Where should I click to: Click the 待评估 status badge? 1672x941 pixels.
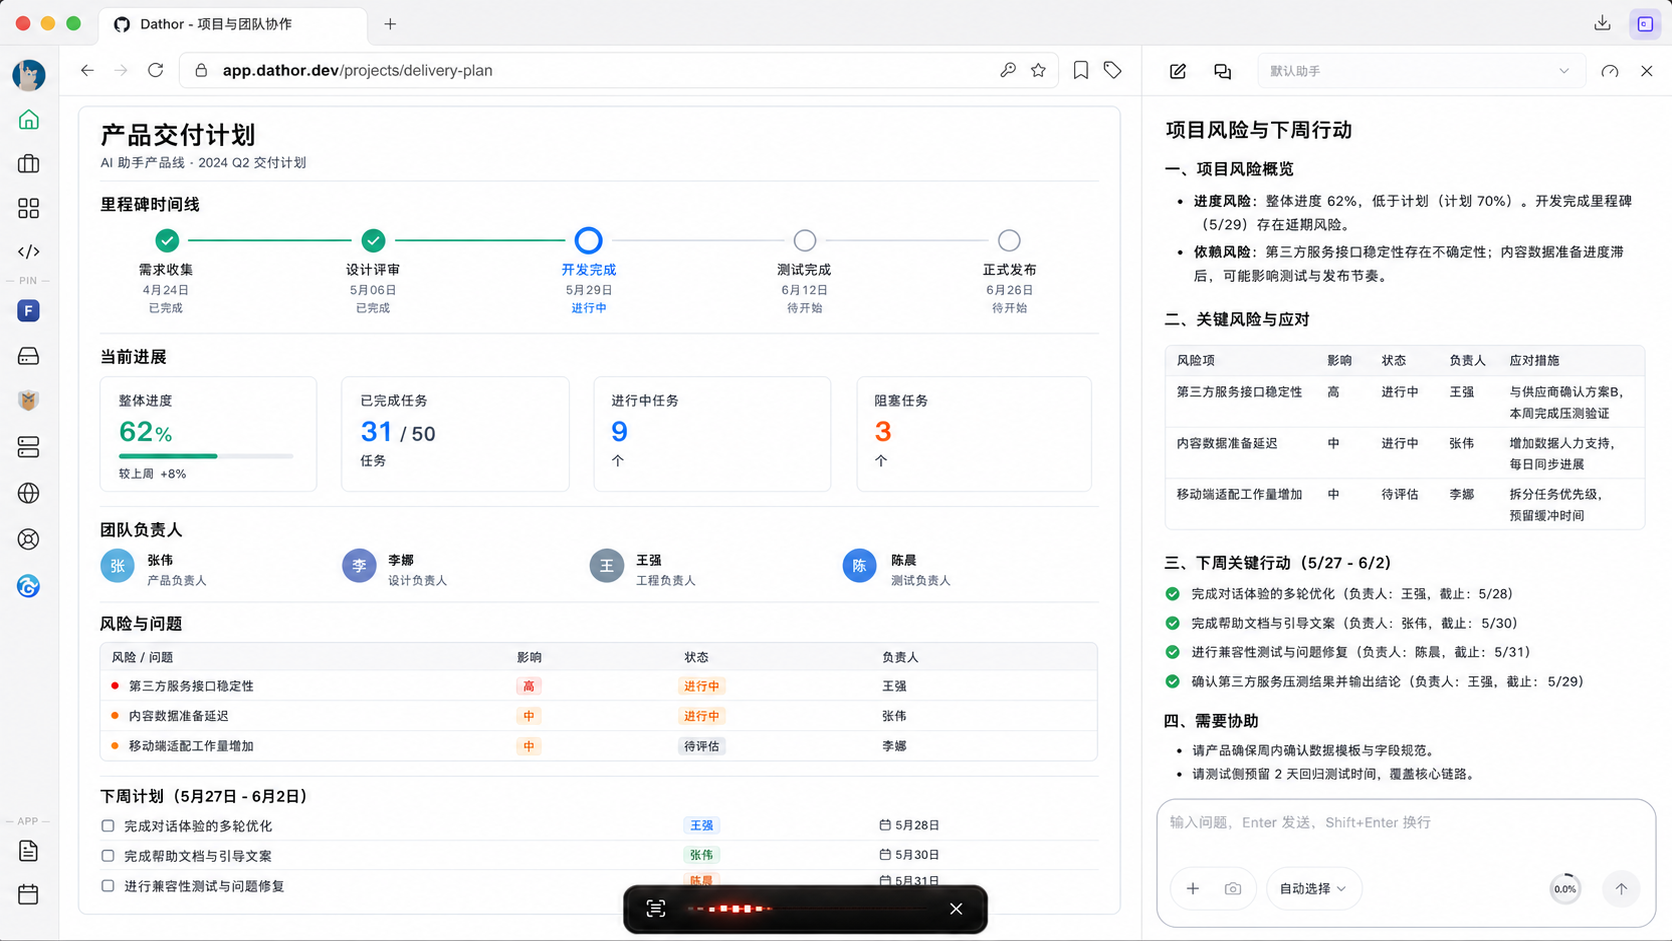click(701, 746)
